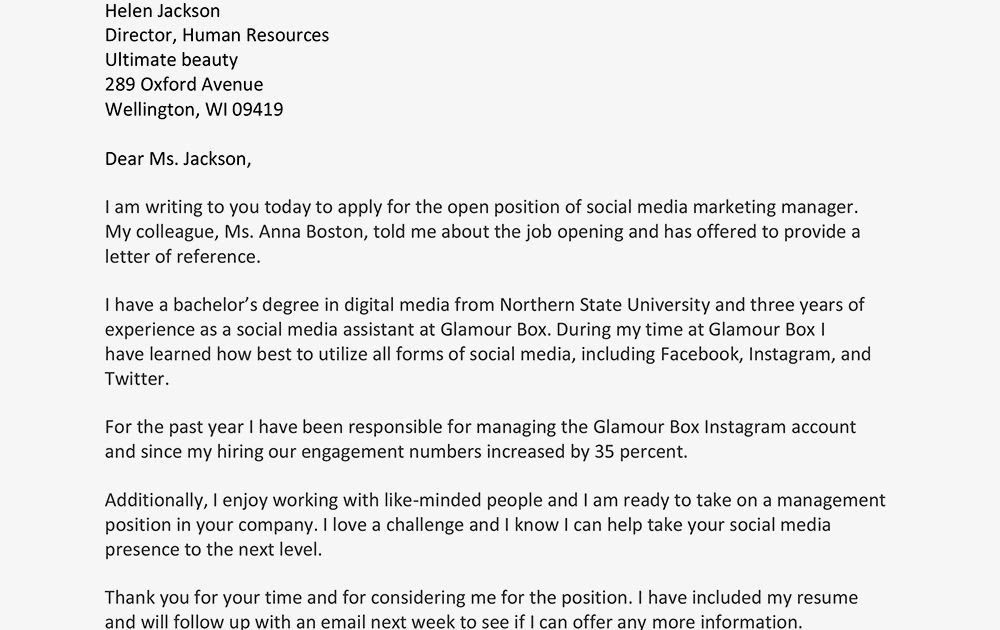Click the word Additionally starting the paragraph
The height and width of the screenshot is (630, 1000).
pyautogui.click(x=156, y=501)
